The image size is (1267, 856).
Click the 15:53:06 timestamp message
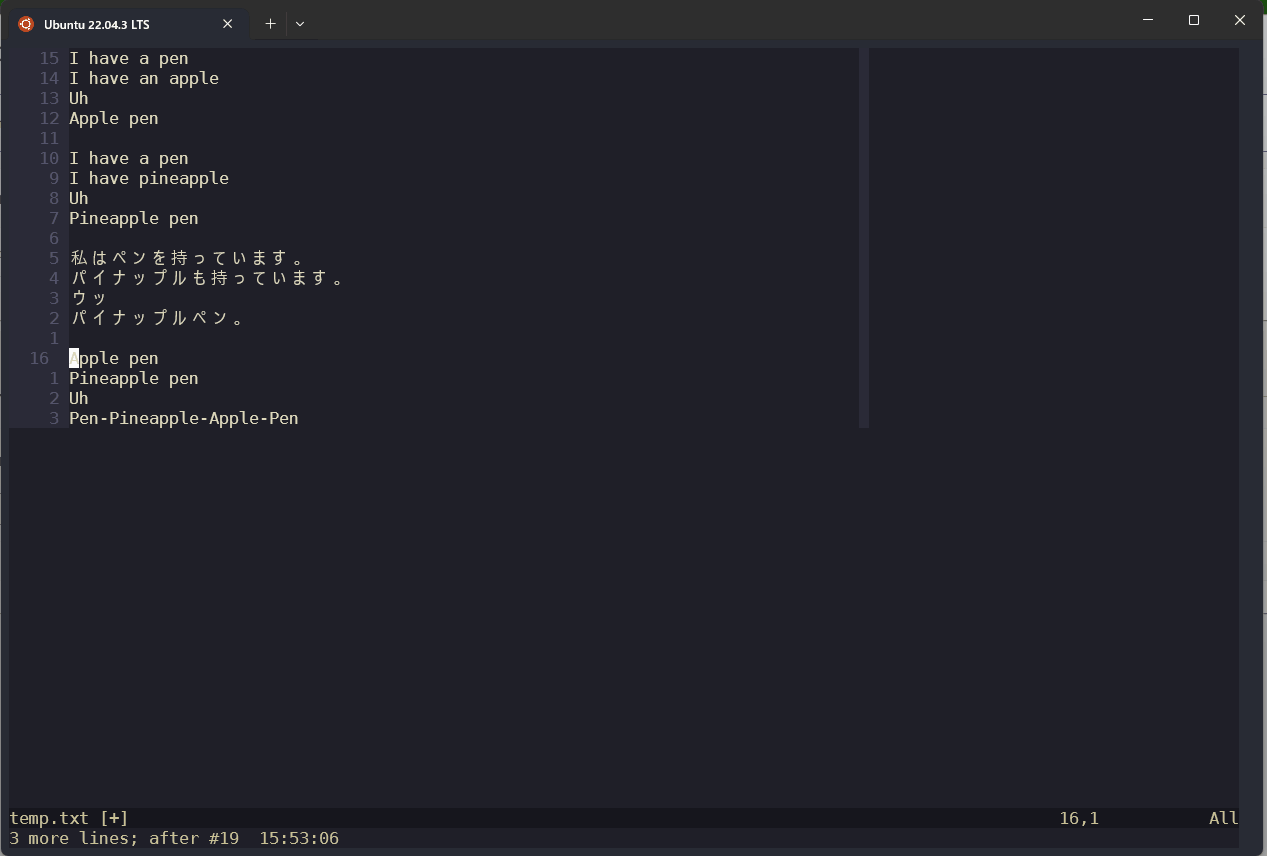pyautogui.click(x=298, y=838)
